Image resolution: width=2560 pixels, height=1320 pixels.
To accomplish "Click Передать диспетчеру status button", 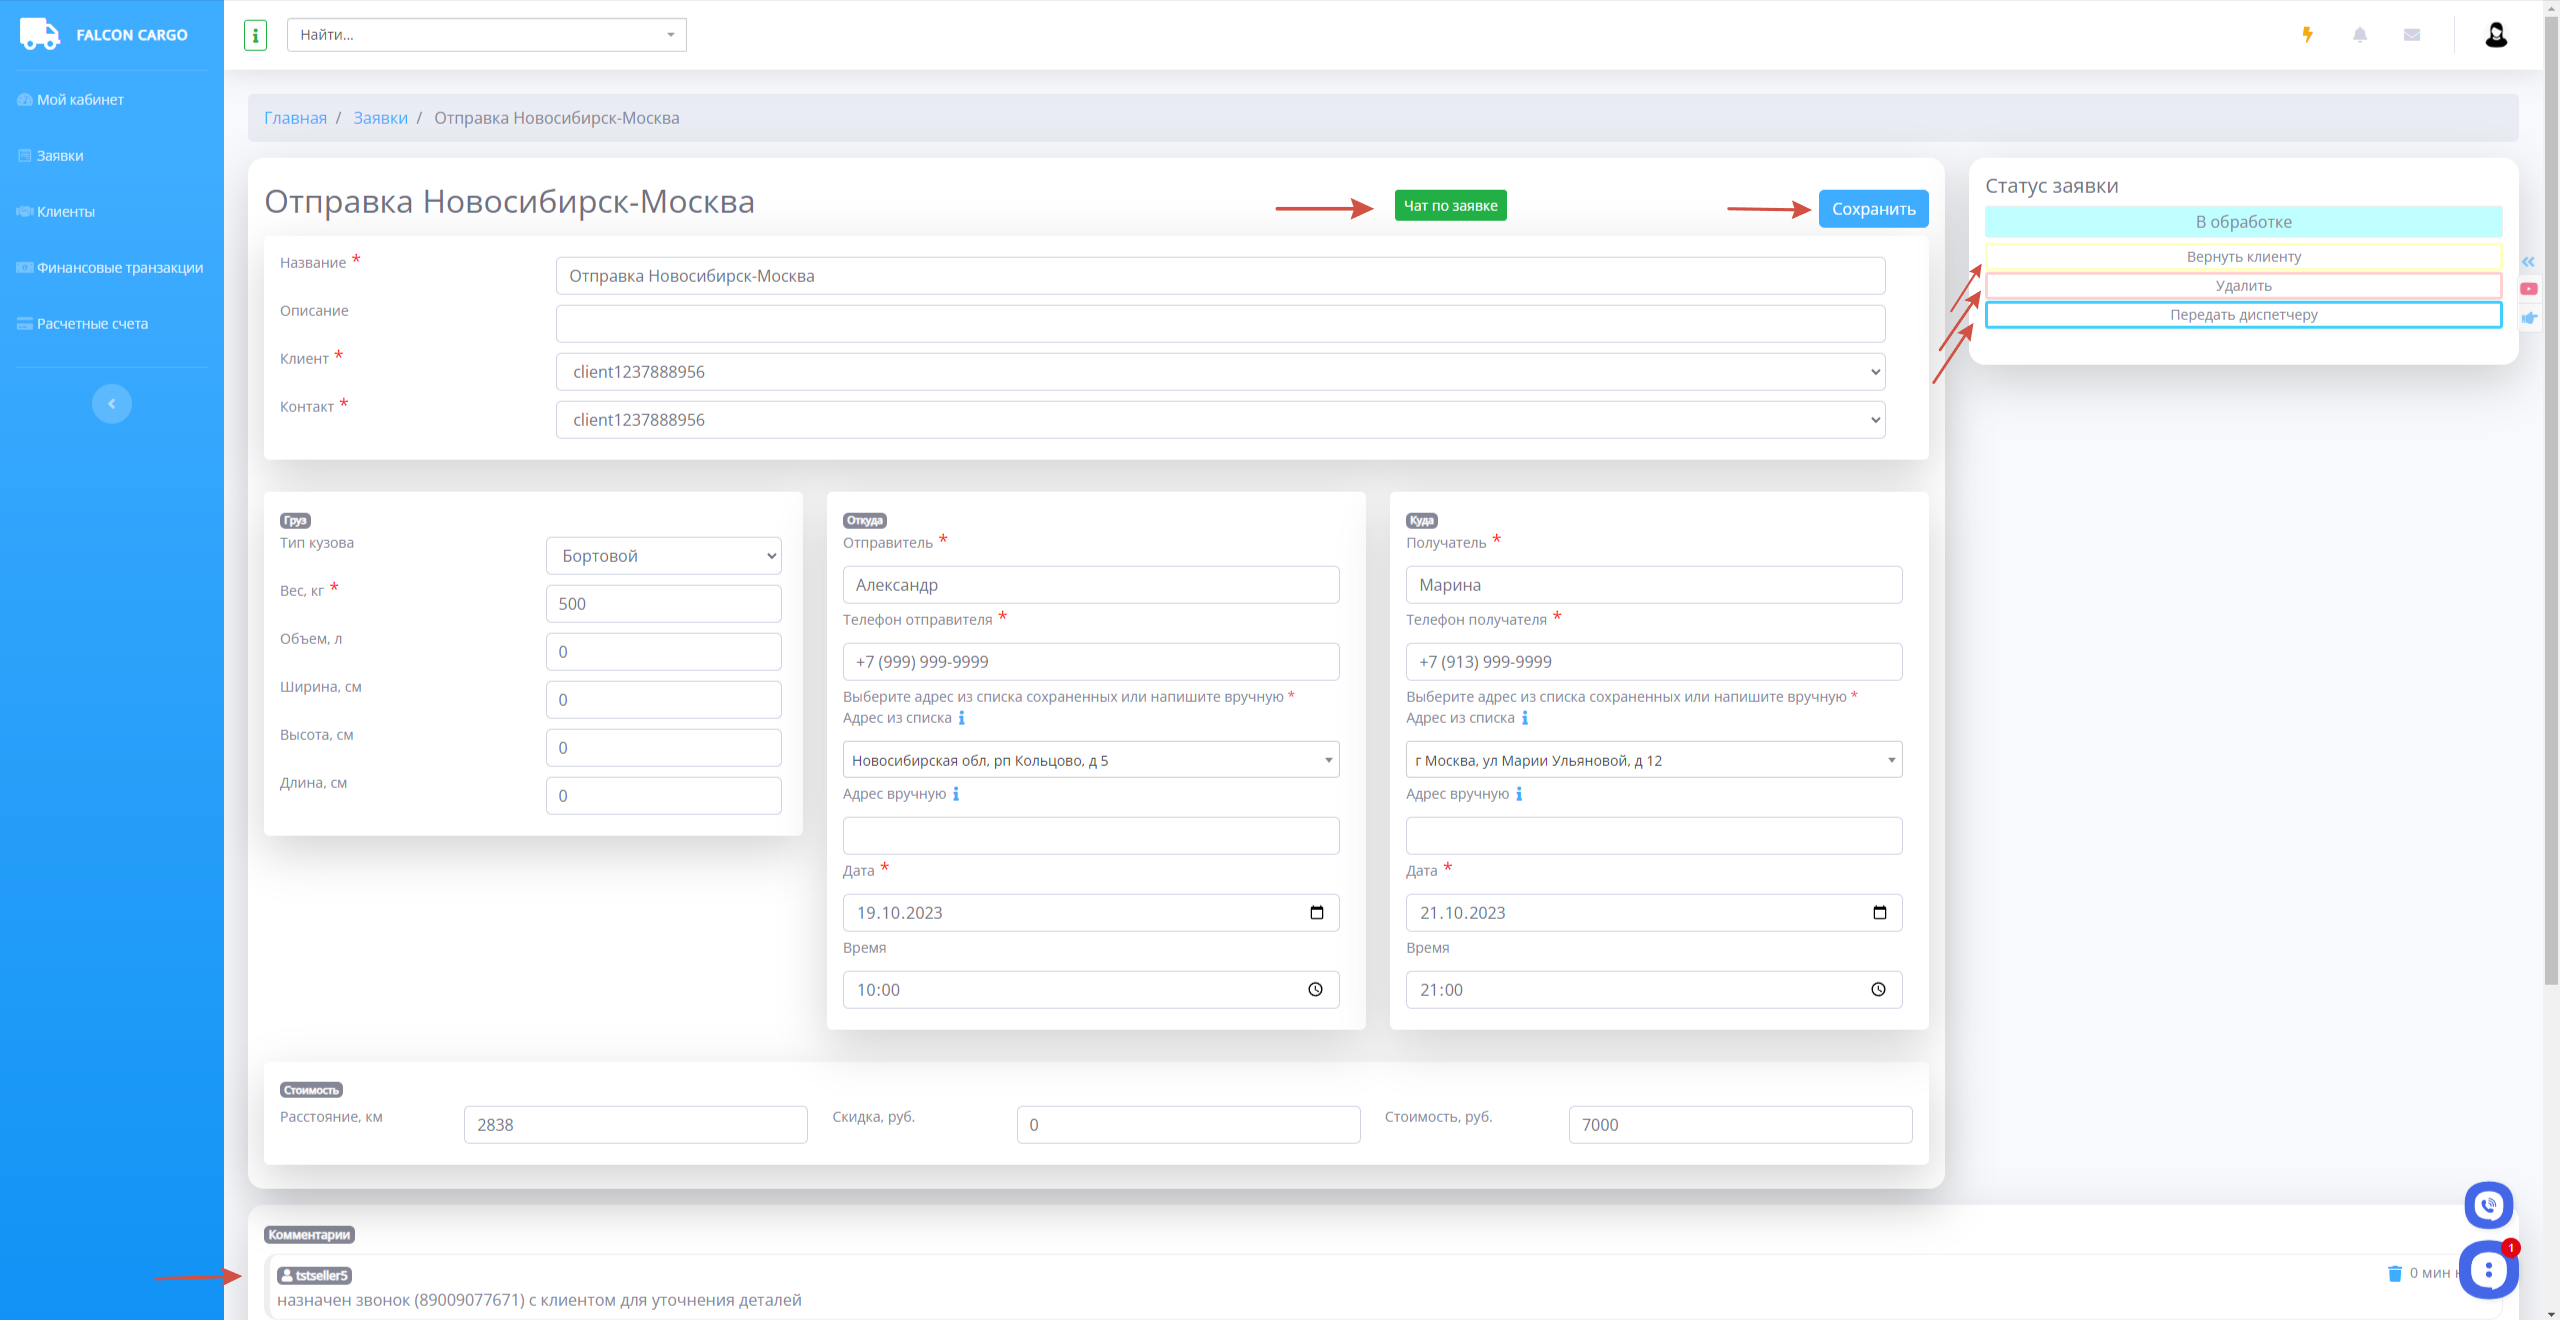I will click(2243, 315).
